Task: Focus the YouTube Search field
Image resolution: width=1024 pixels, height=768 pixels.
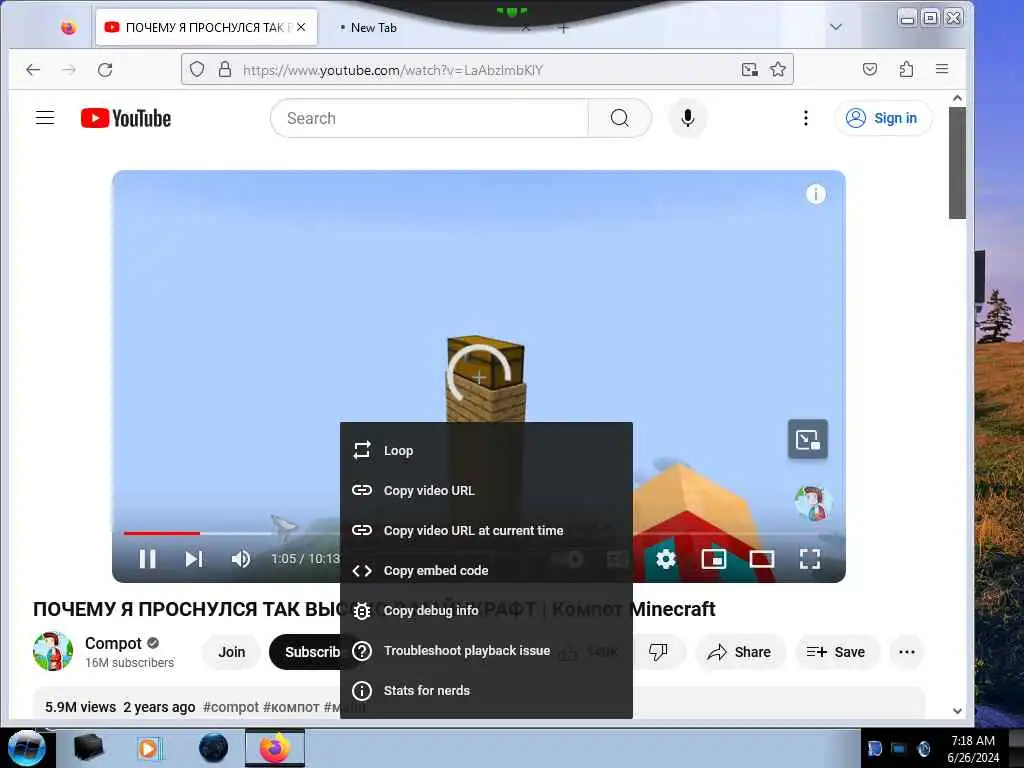Action: click(430, 118)
